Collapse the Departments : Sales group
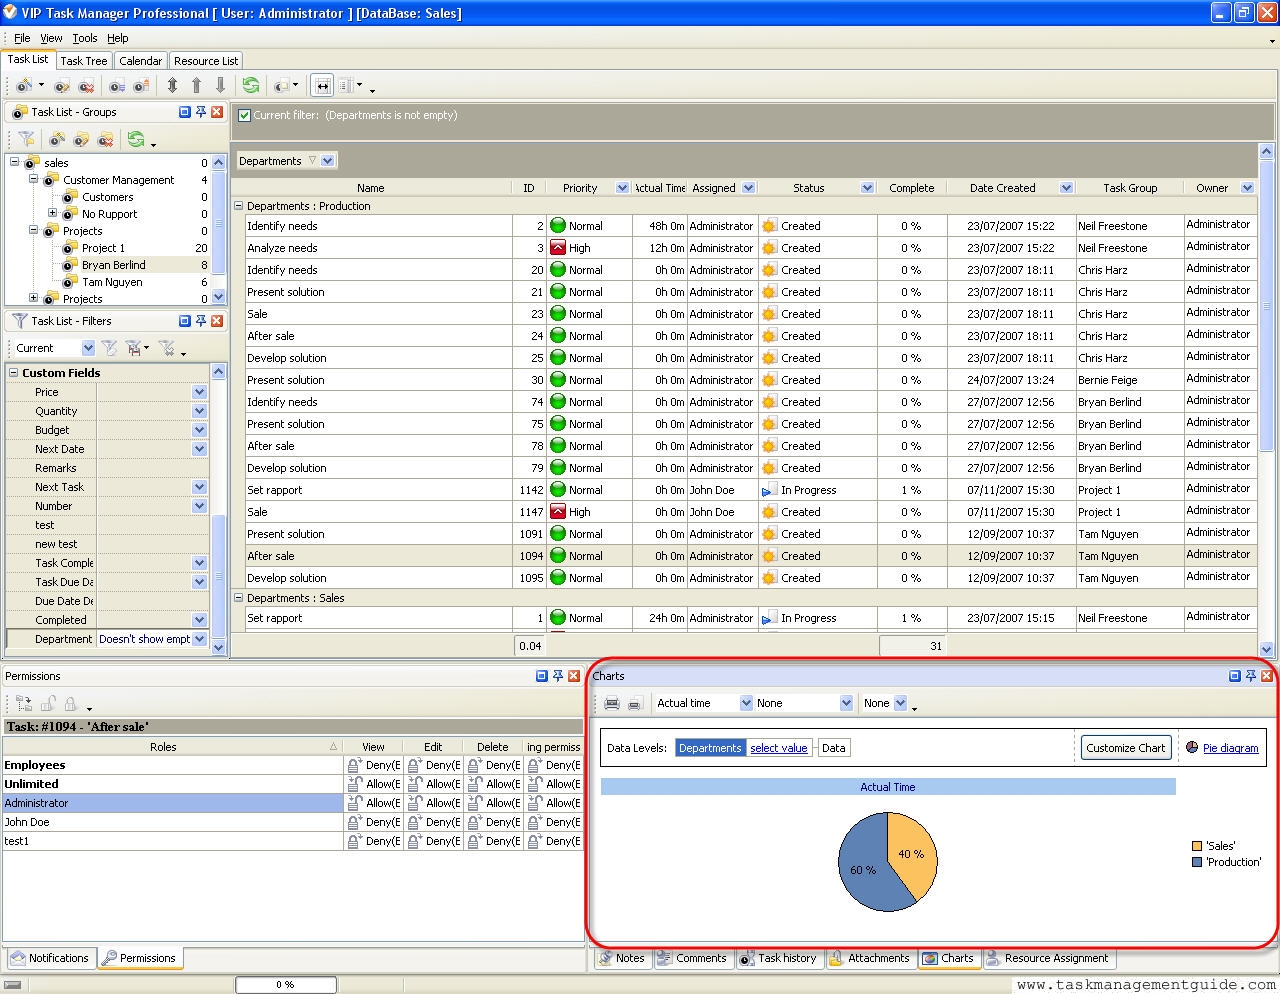This screenshot has height=994, width=1280. tap(239, 598)
